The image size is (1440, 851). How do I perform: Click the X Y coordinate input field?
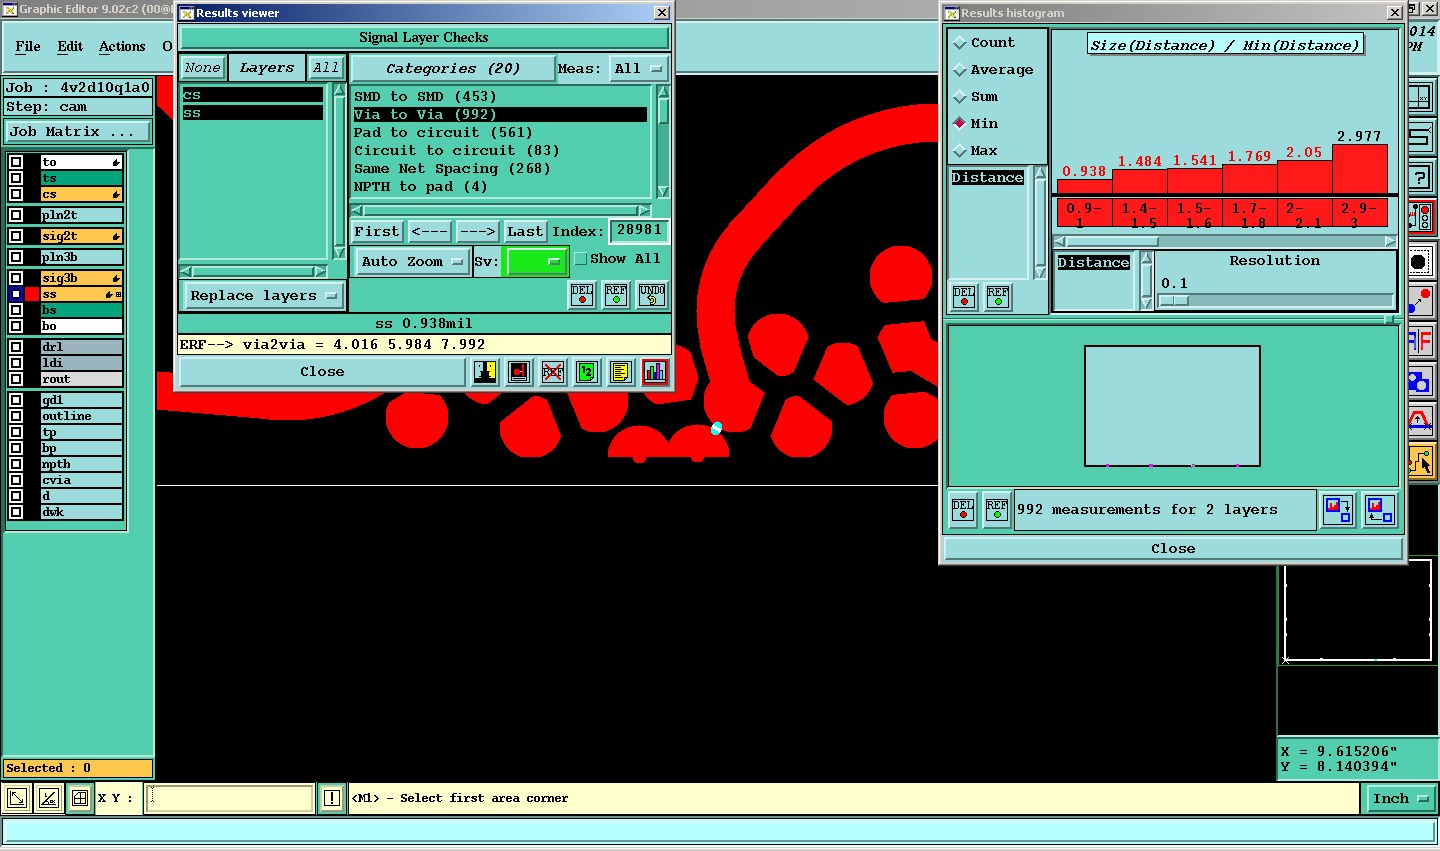230,798
